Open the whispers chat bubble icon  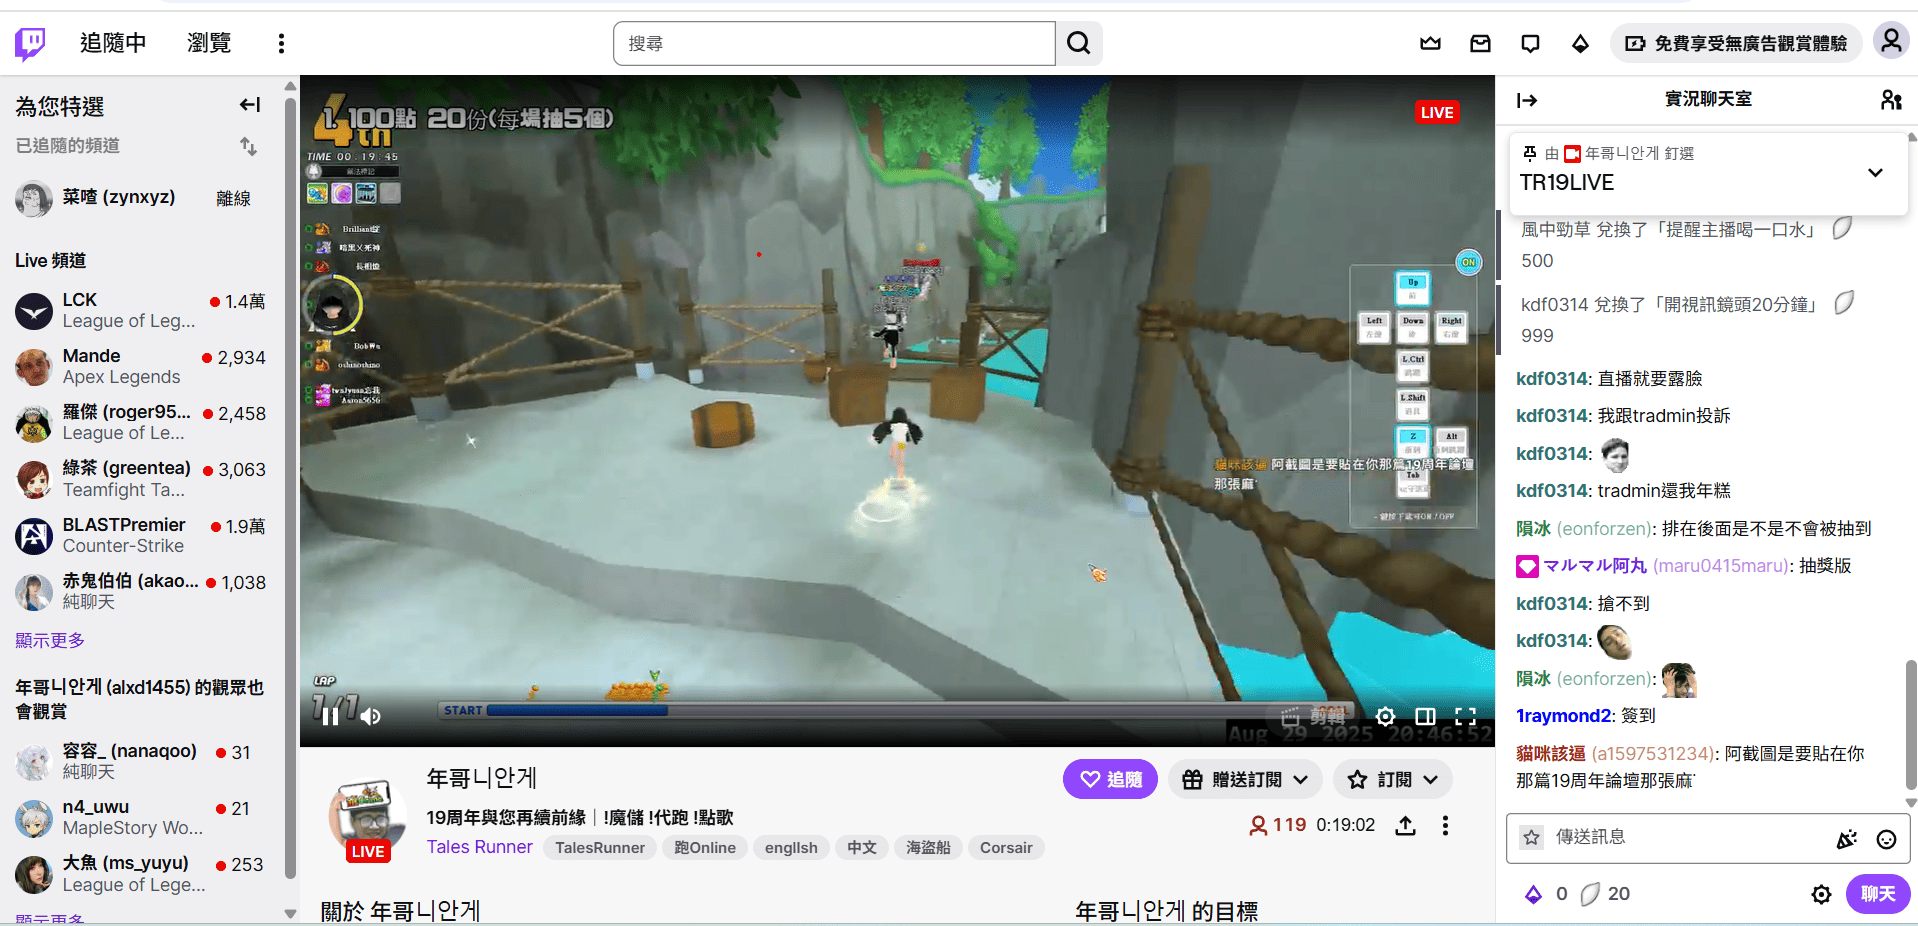(x=1530, y=43)
